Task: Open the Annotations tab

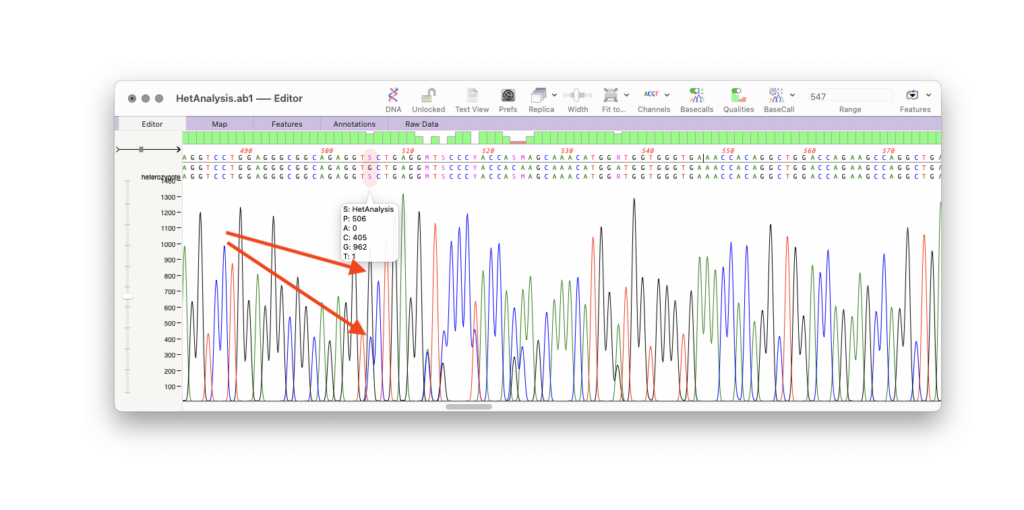Action: point(354,123)
